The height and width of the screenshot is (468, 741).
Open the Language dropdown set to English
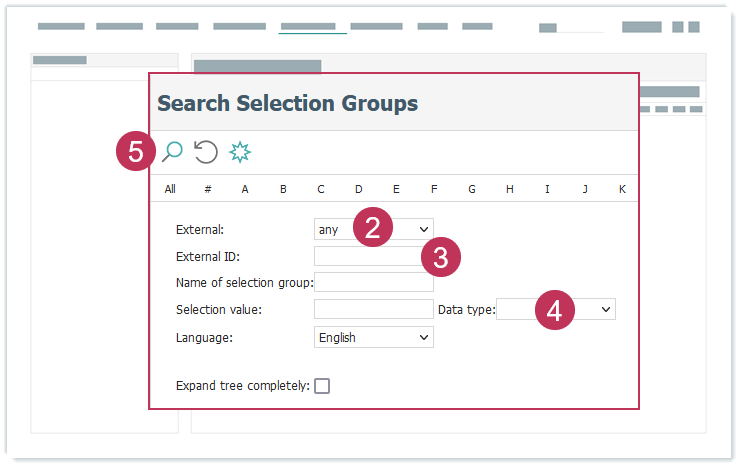tap(373, 337)
